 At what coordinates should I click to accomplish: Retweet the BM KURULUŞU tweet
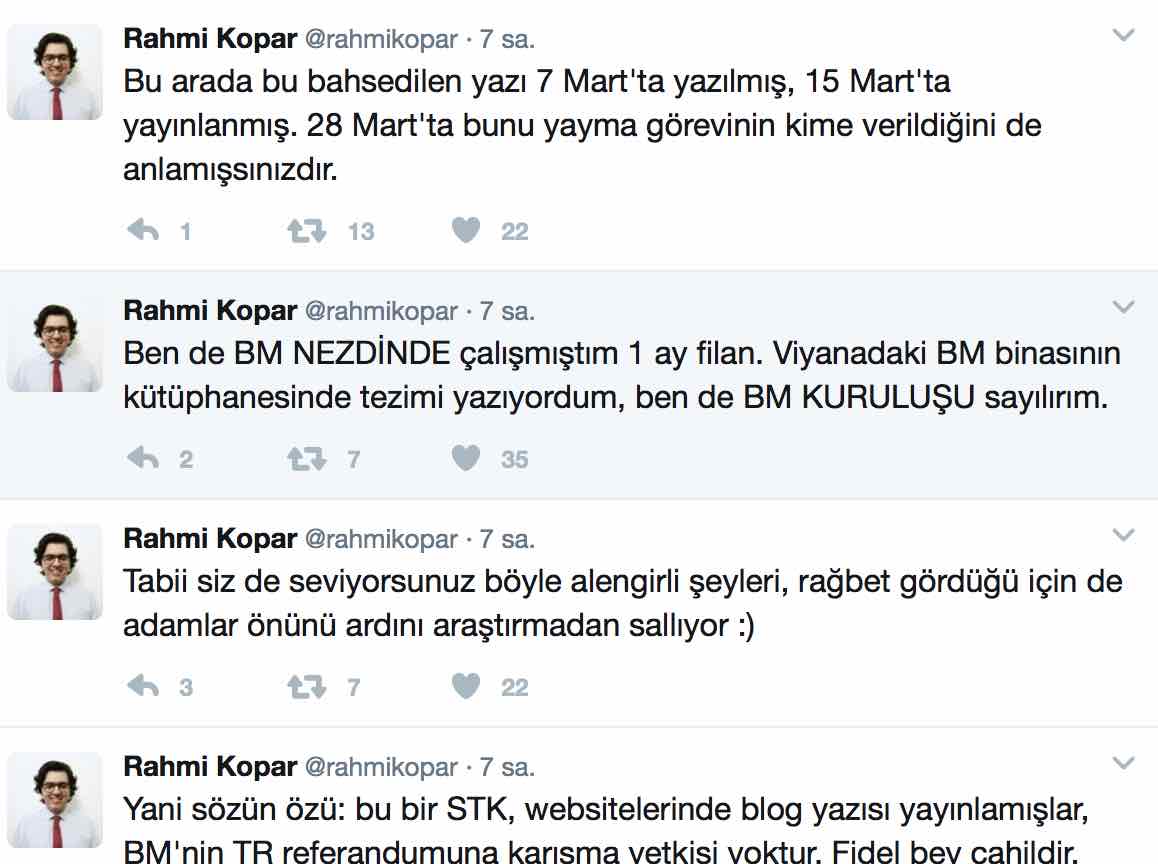pos(306,459)
